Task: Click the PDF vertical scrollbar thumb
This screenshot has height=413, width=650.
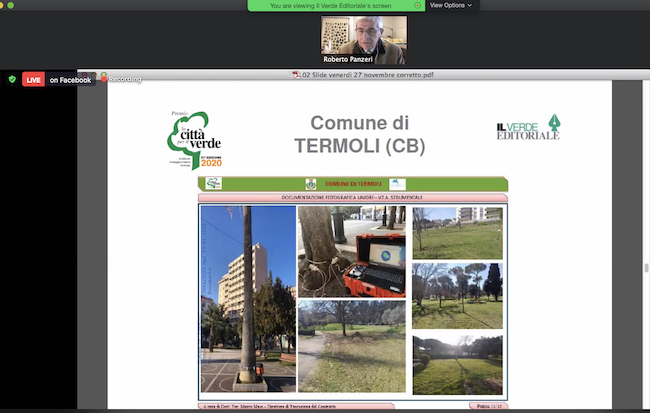Action: [646, 268]
